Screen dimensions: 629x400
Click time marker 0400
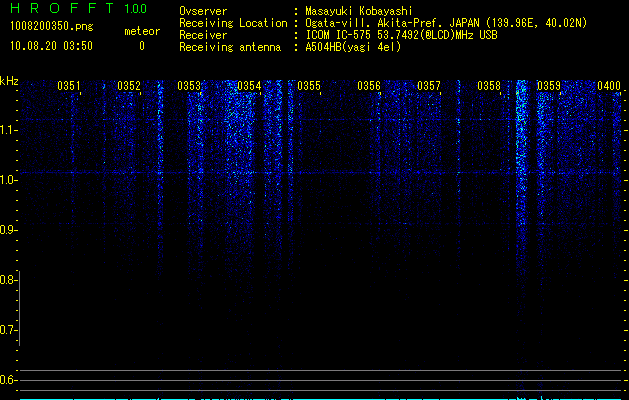tap(609, 86)
